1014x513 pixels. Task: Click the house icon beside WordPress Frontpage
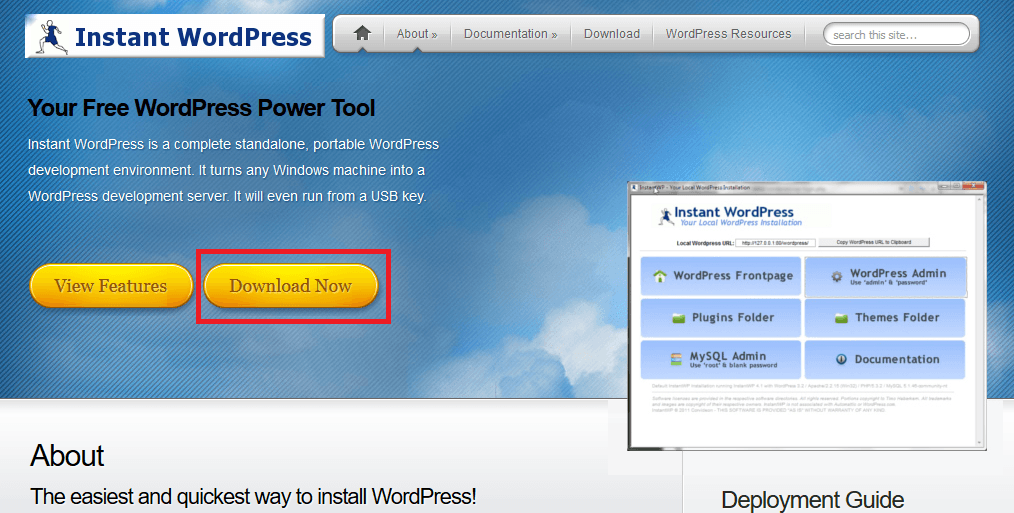[659, 277]
